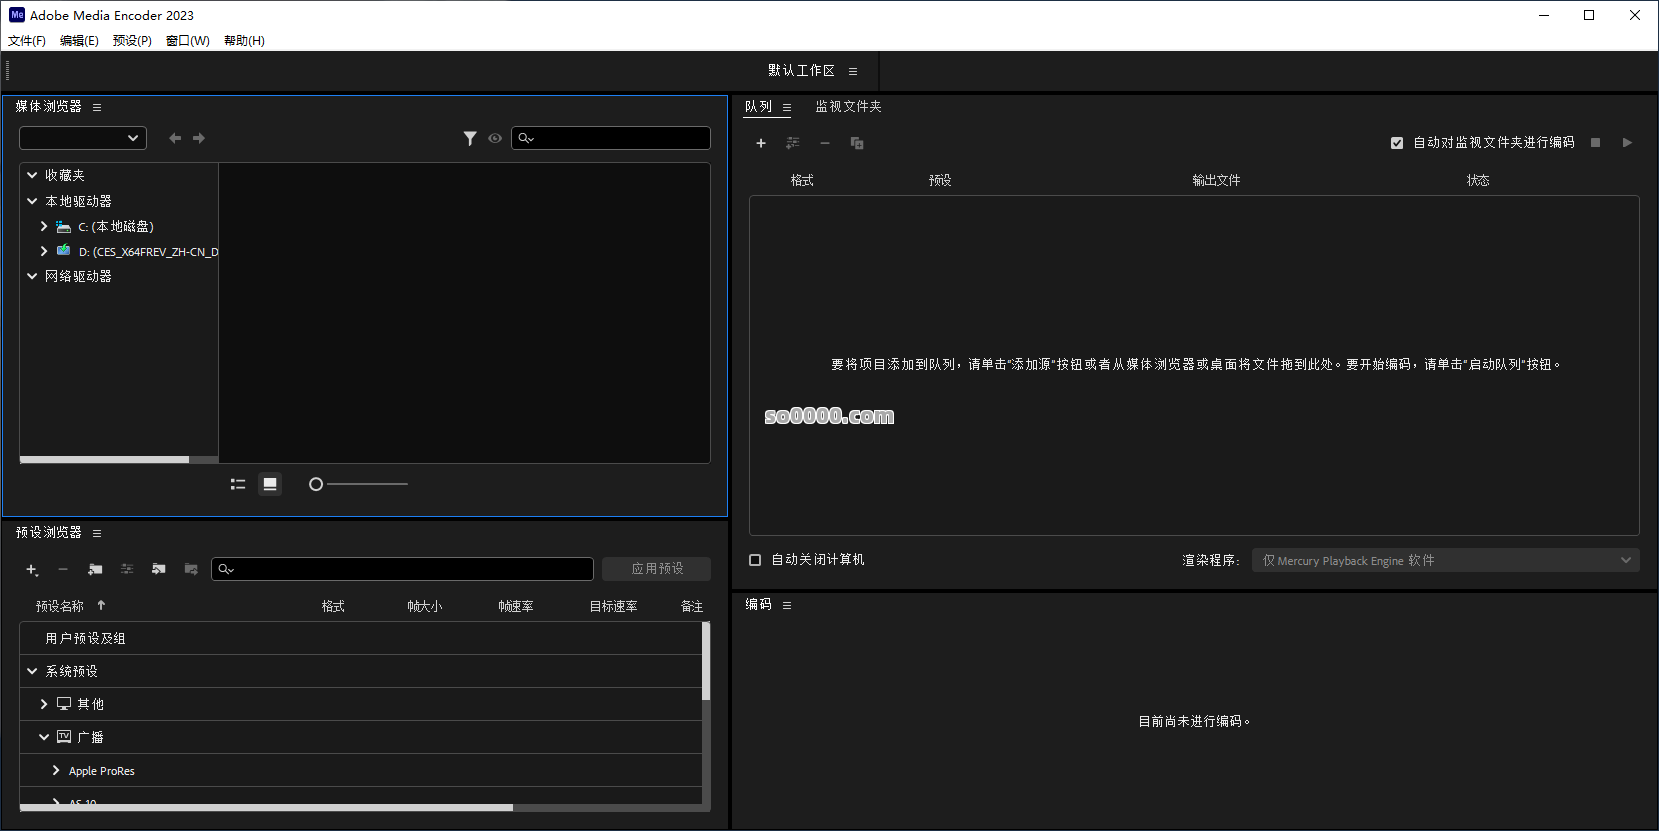Screen dimensions: 1659x831
Task: Select the D: disc drive icon
Action: click(64, 250)
